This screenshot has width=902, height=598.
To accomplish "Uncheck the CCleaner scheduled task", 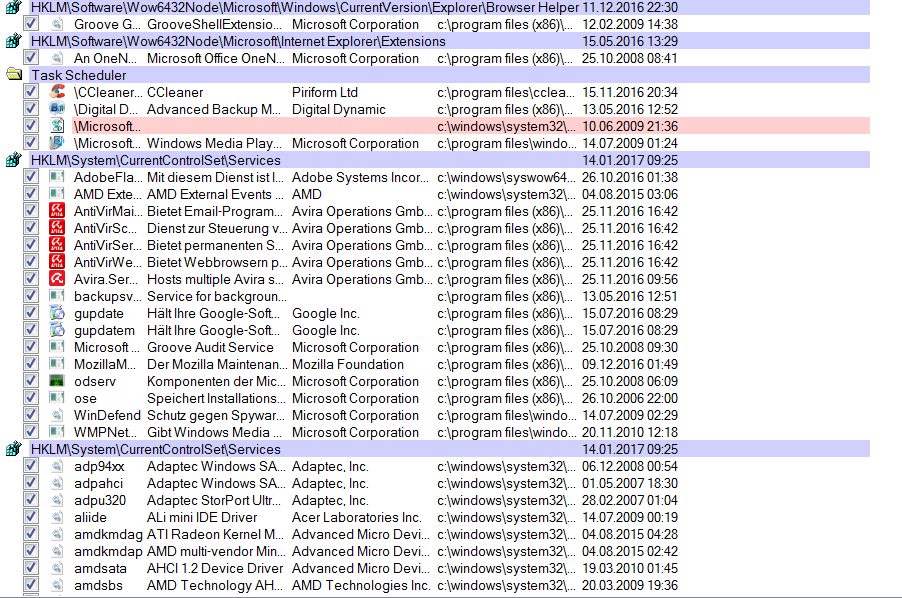I will click(x=31, y=92).
